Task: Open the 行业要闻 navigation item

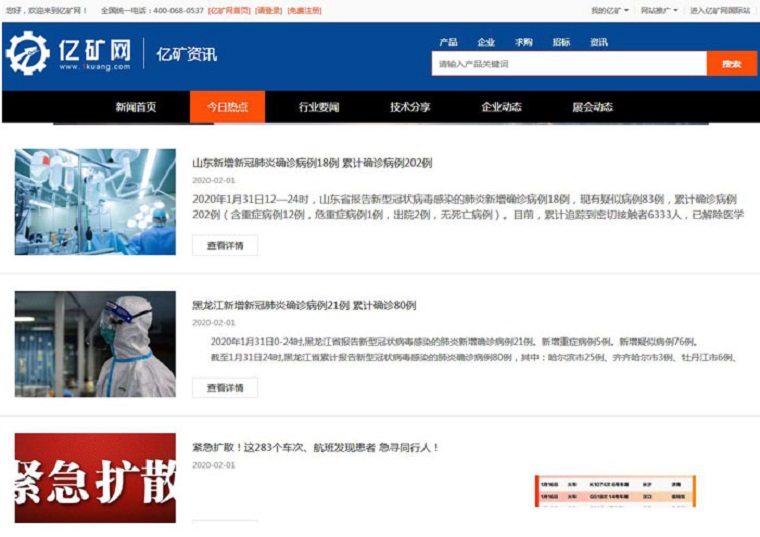Action: pyautogui.click(x=319, y=107)
